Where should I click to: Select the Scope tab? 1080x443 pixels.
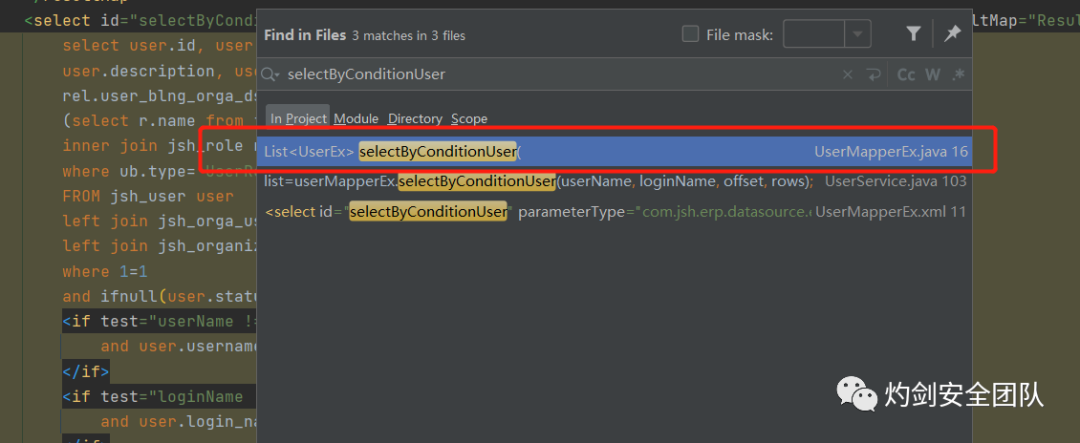pyautogui.click(x=469, y=118)
